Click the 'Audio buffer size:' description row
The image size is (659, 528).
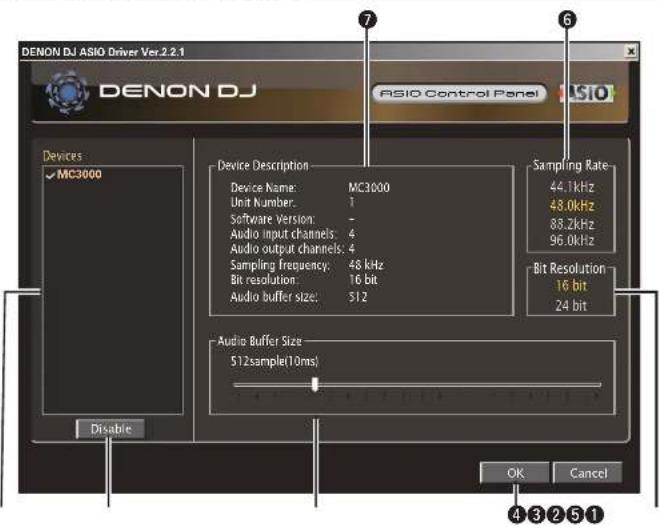tap(299, 297)
